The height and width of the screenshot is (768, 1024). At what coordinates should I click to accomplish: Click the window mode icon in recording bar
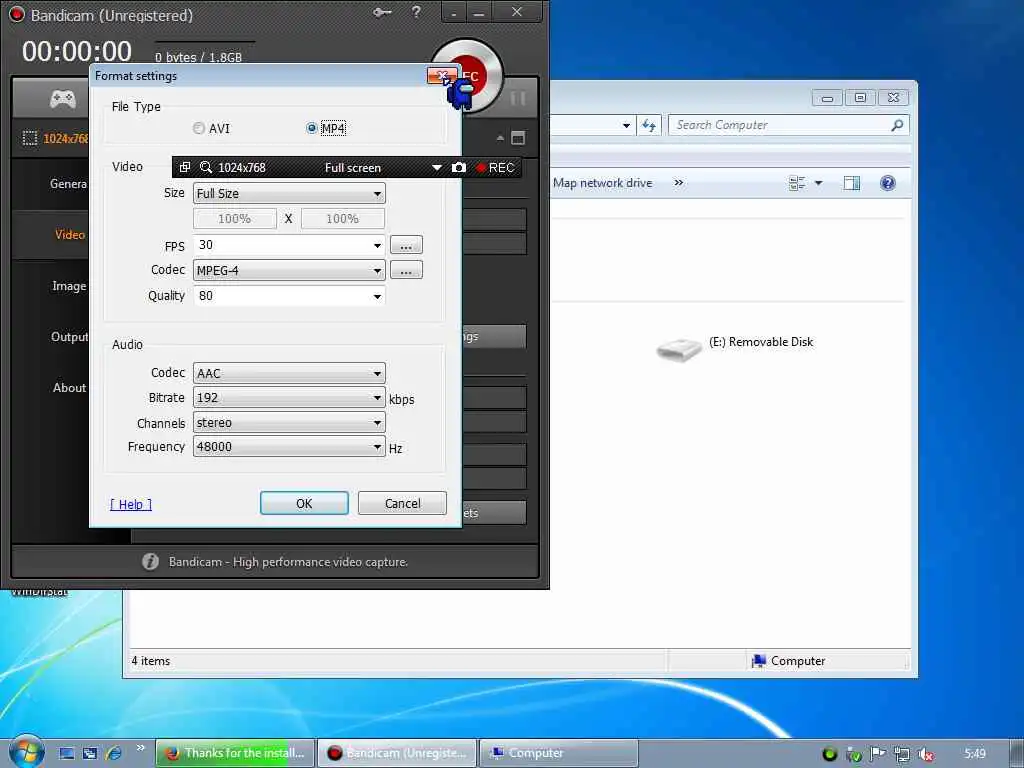pyautogui.click(x=185, y=167)
